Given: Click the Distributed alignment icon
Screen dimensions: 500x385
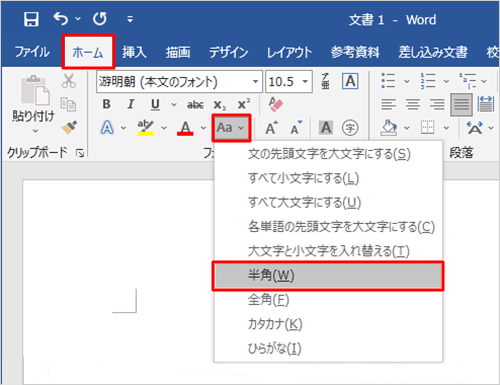Looking at the screenshot, I should 485,104.
